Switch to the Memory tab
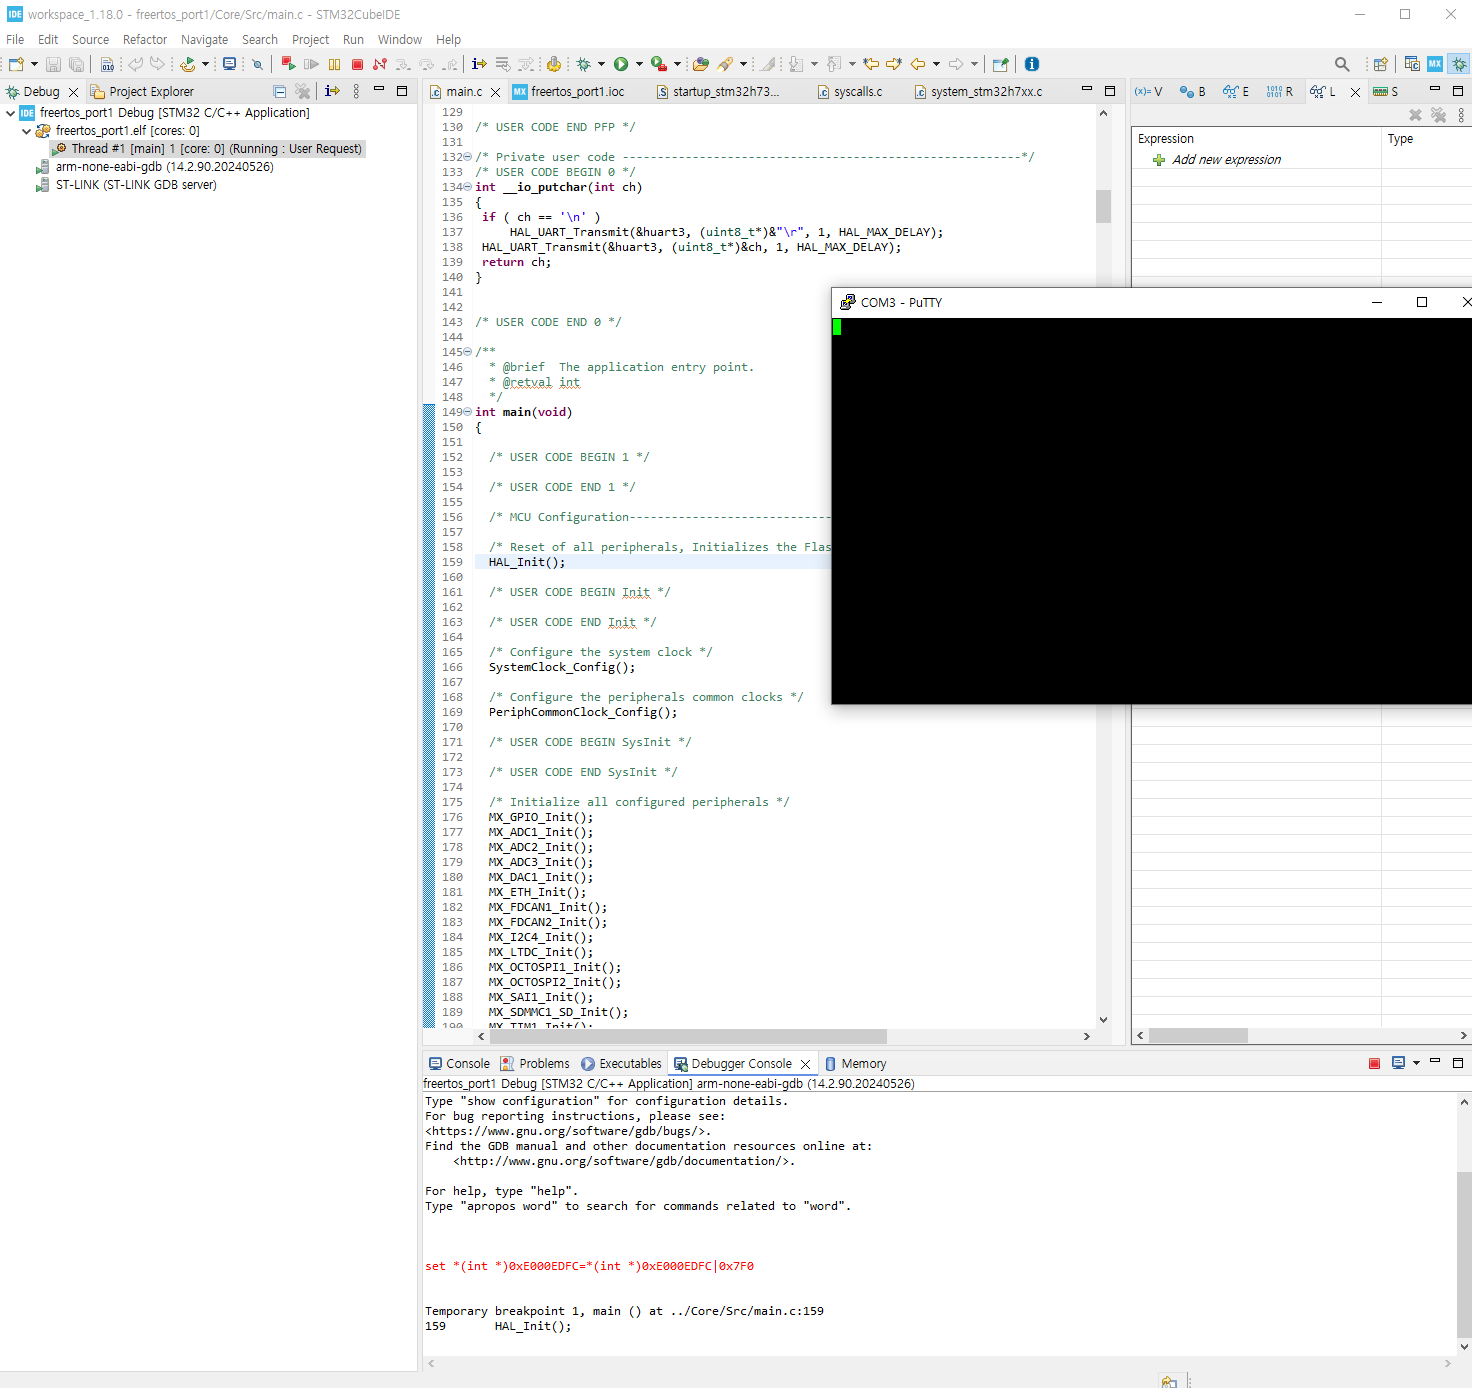This screenshot has height=1388, width=1472. pos(856,1064)
